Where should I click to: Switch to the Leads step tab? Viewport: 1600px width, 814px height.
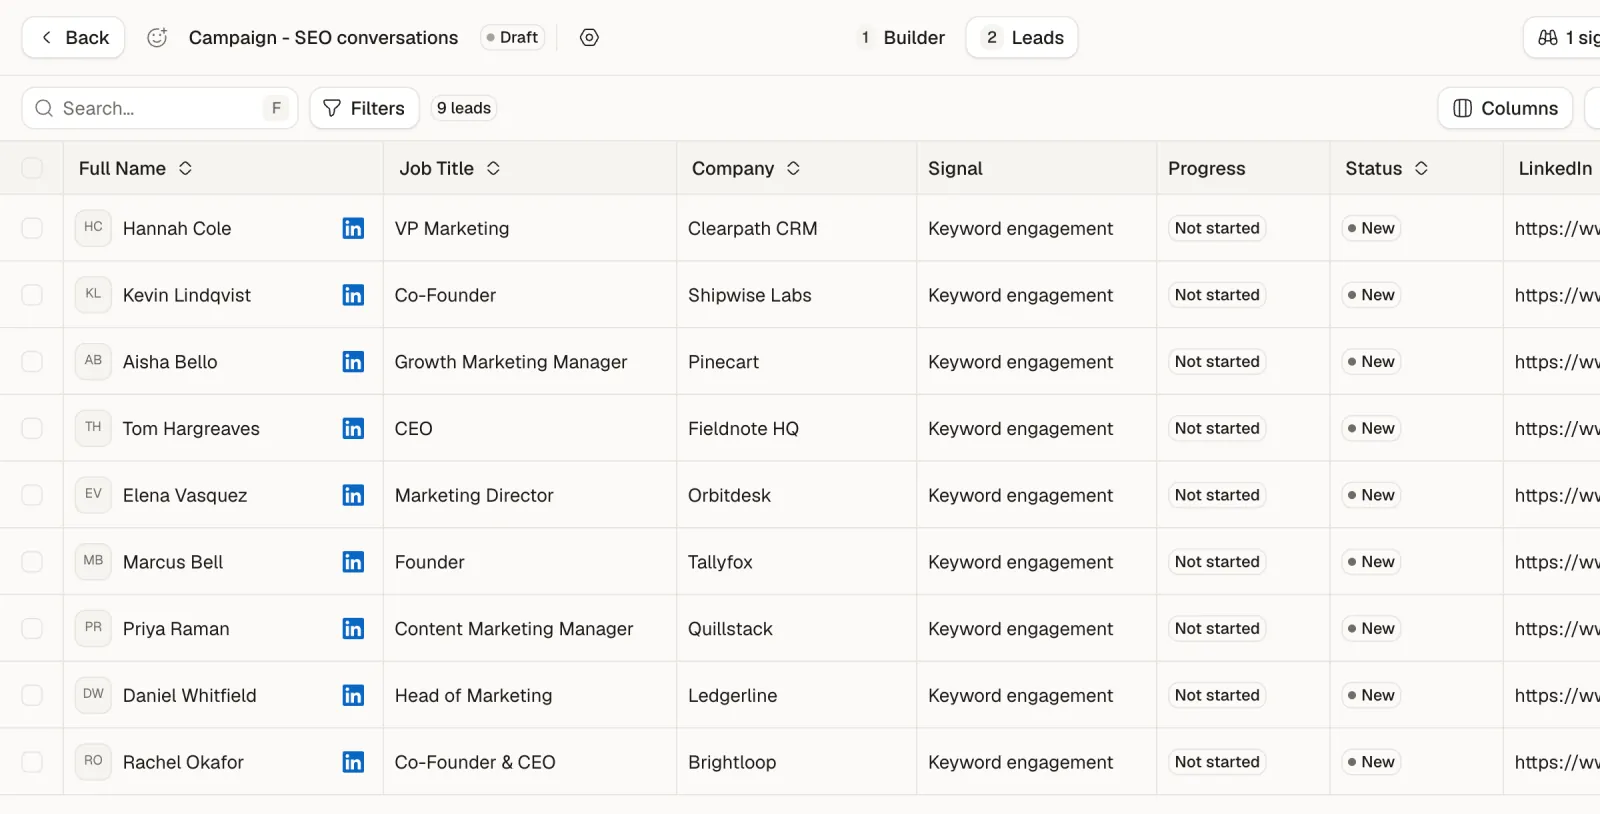coord(1022,37)
